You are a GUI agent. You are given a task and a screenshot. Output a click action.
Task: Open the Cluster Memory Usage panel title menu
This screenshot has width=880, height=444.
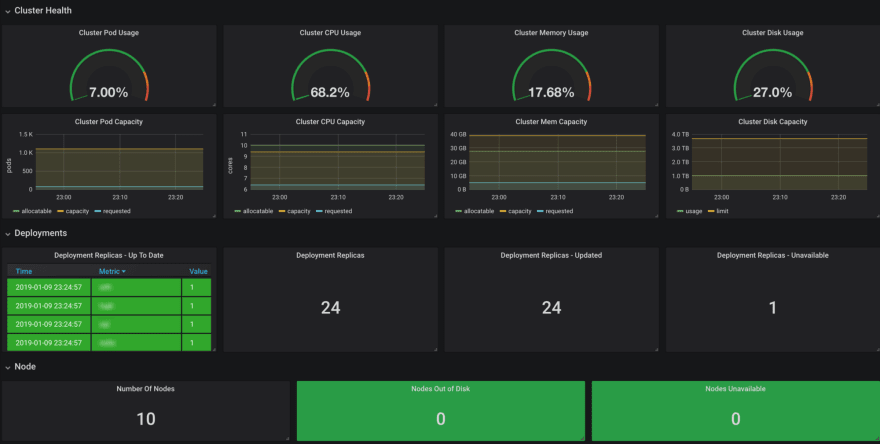click(x=551, y=33)
